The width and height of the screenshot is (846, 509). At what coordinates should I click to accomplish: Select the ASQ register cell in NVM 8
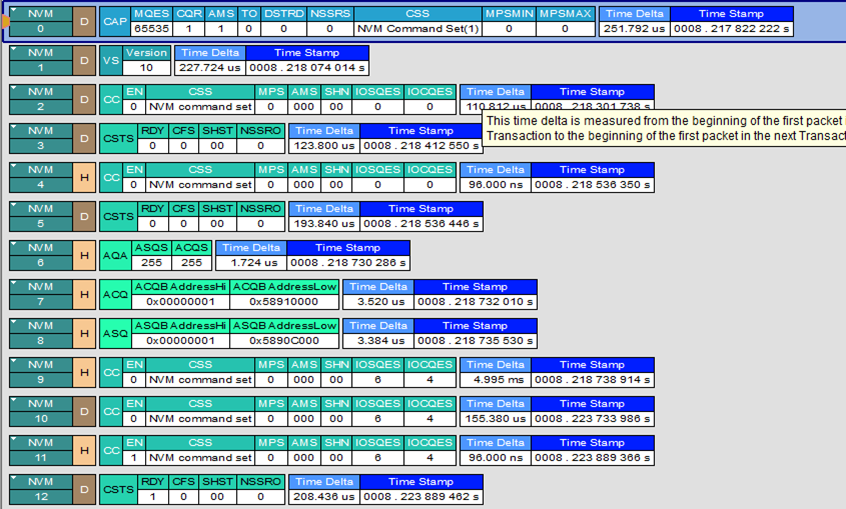(x=115, y=334)
